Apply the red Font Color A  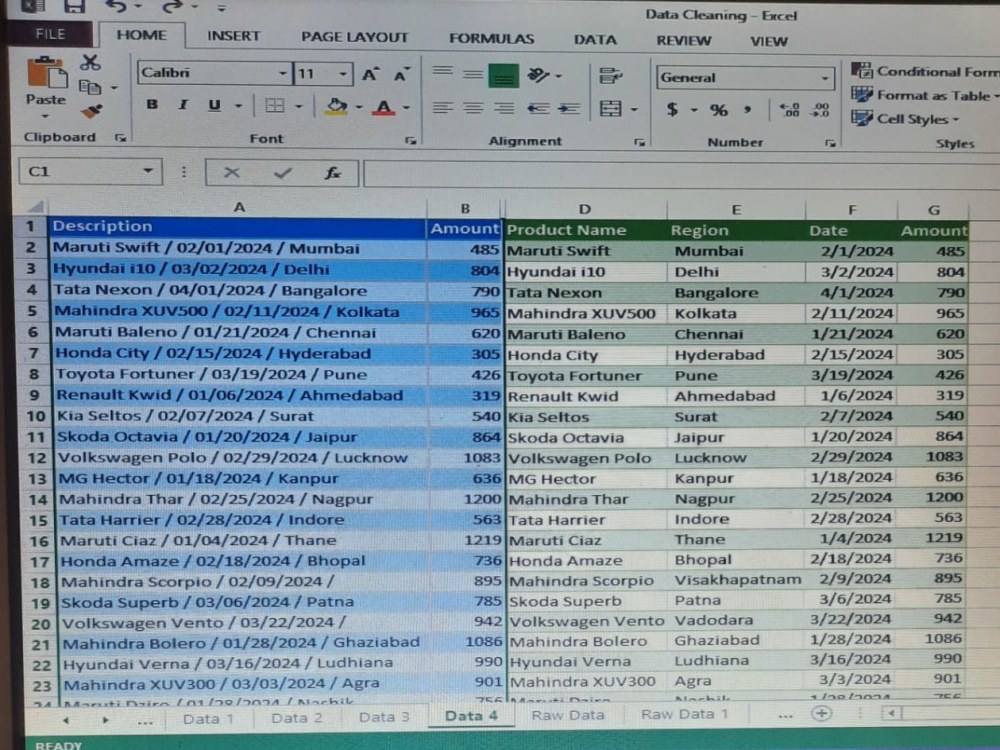[383, 107]
